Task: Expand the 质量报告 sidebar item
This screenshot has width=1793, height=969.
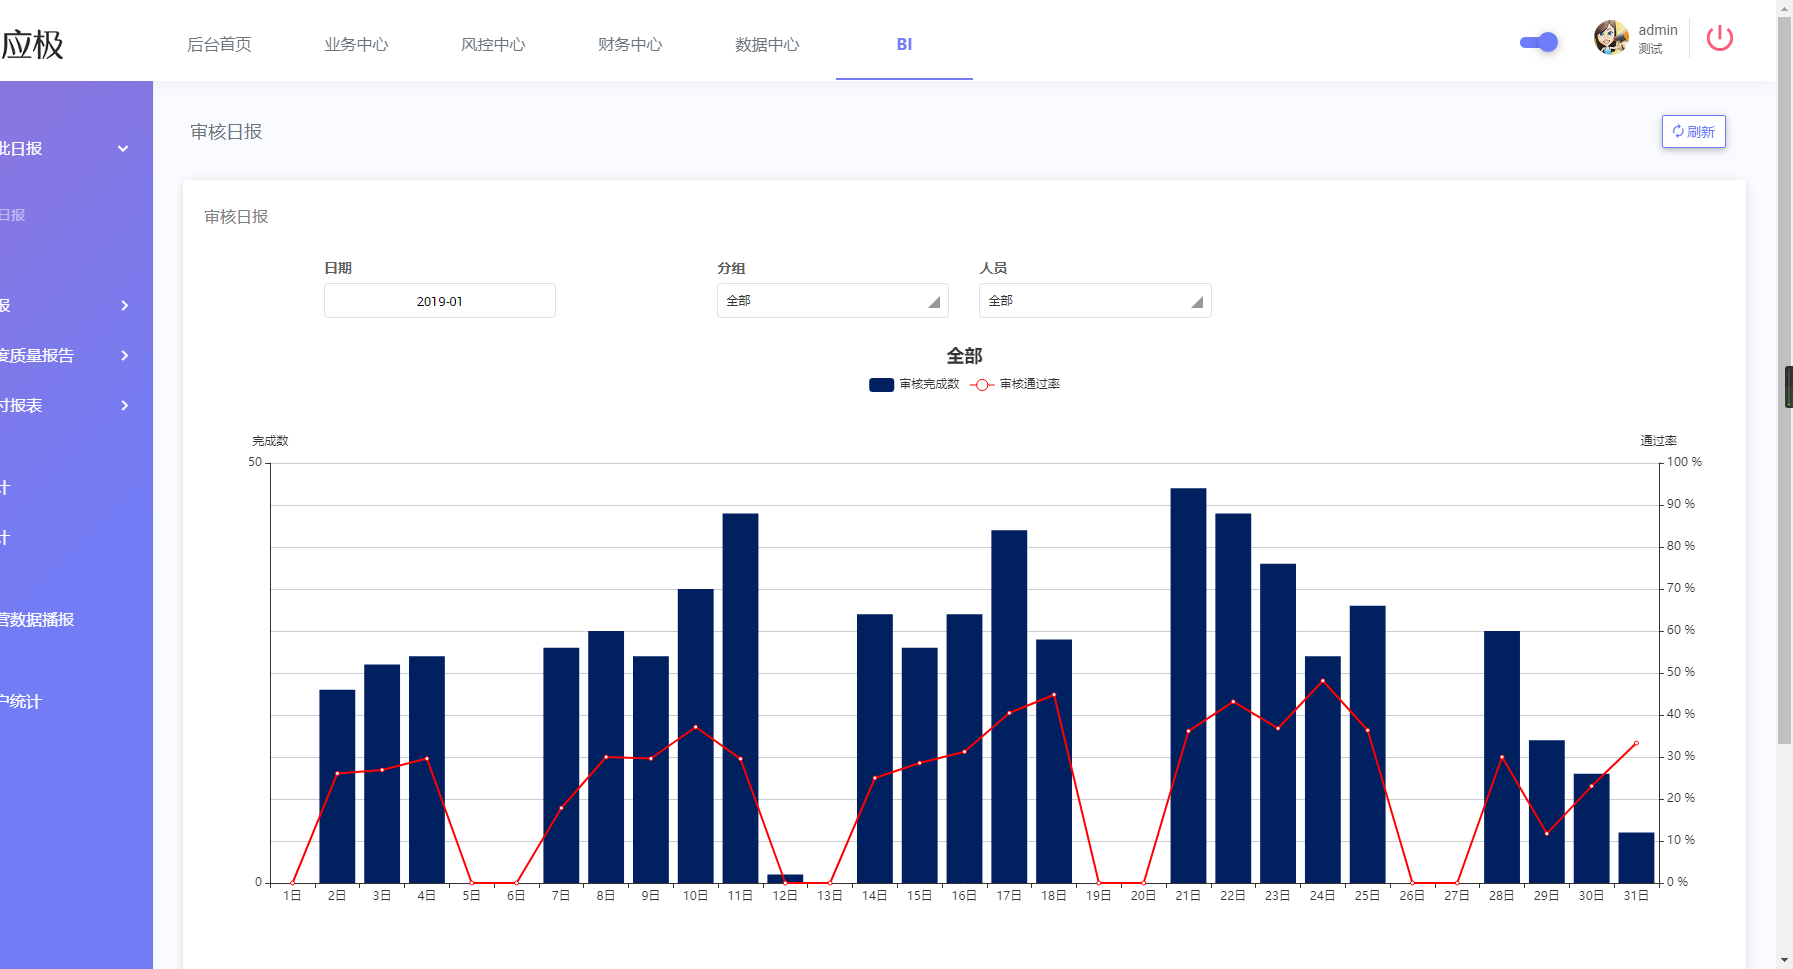Action: point(66,355)
